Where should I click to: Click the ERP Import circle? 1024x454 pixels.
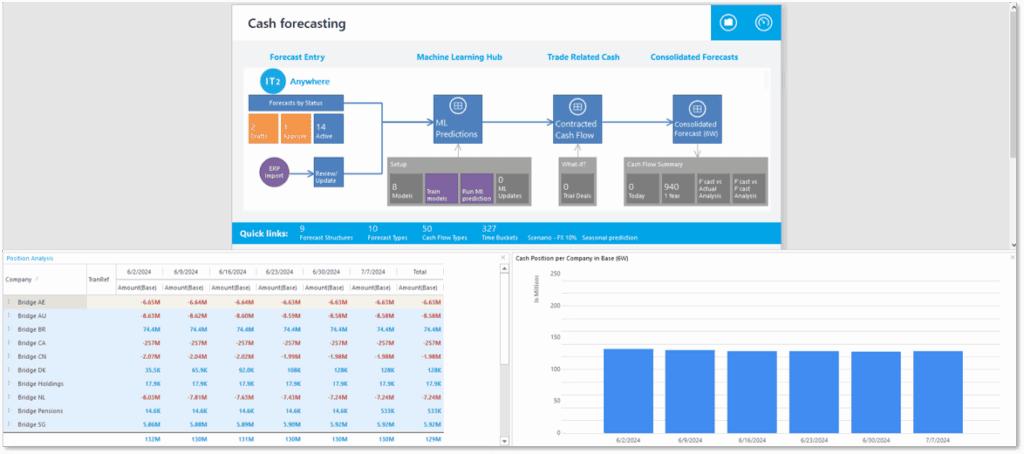tap(274, 173)
